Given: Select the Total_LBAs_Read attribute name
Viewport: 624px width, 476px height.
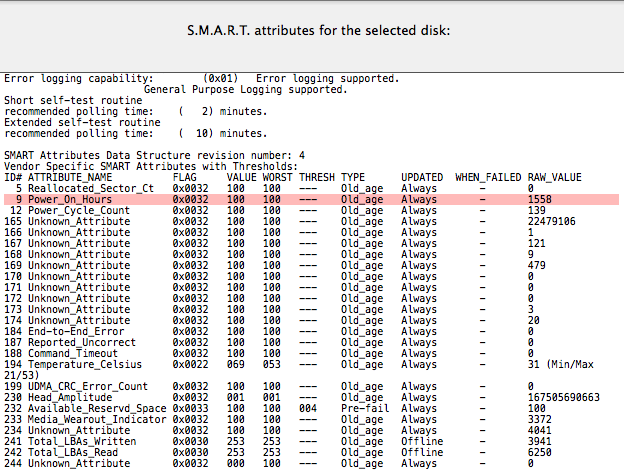Looking at the screenshot, I should coord(73,453).
